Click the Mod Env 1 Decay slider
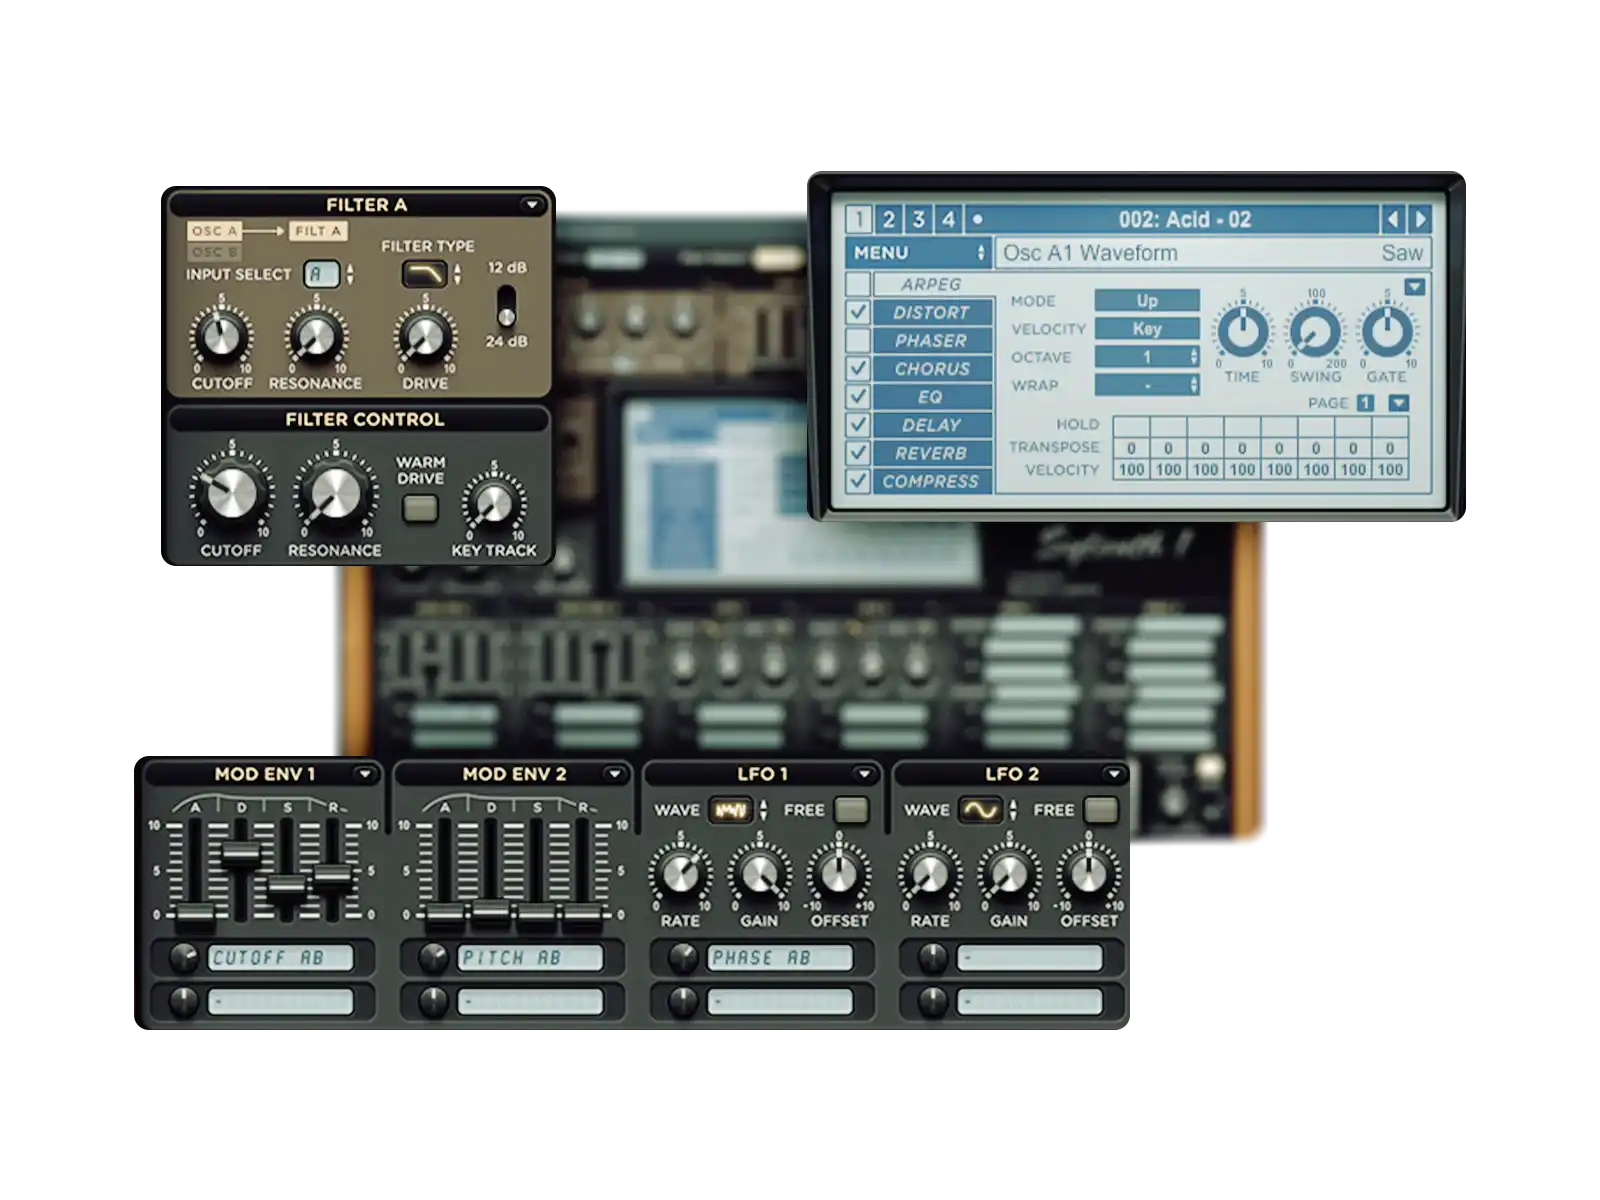This screenshot has width=1600, height=1200. (x=240, y=854)
